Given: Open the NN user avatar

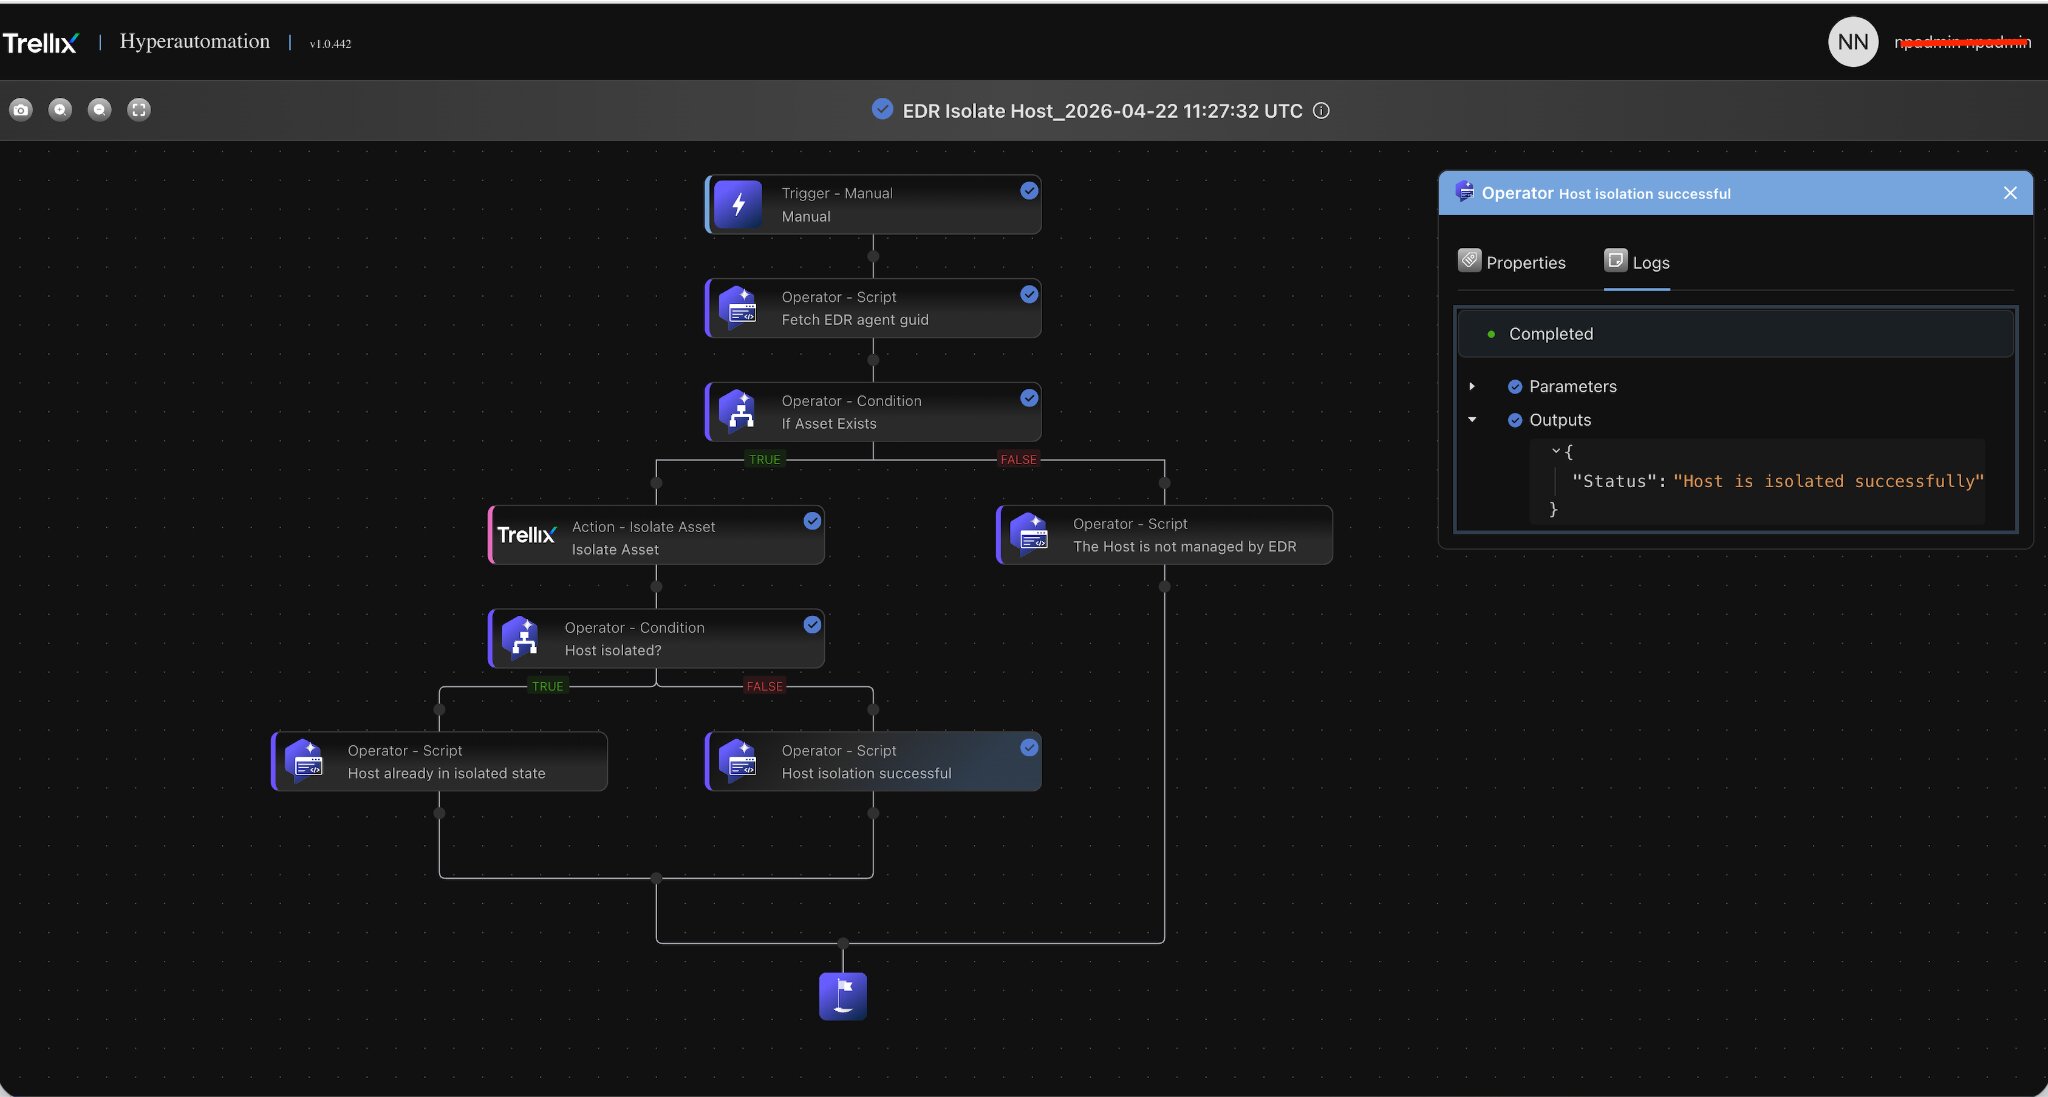Looking at the screenshot, I should point(1853,42).
